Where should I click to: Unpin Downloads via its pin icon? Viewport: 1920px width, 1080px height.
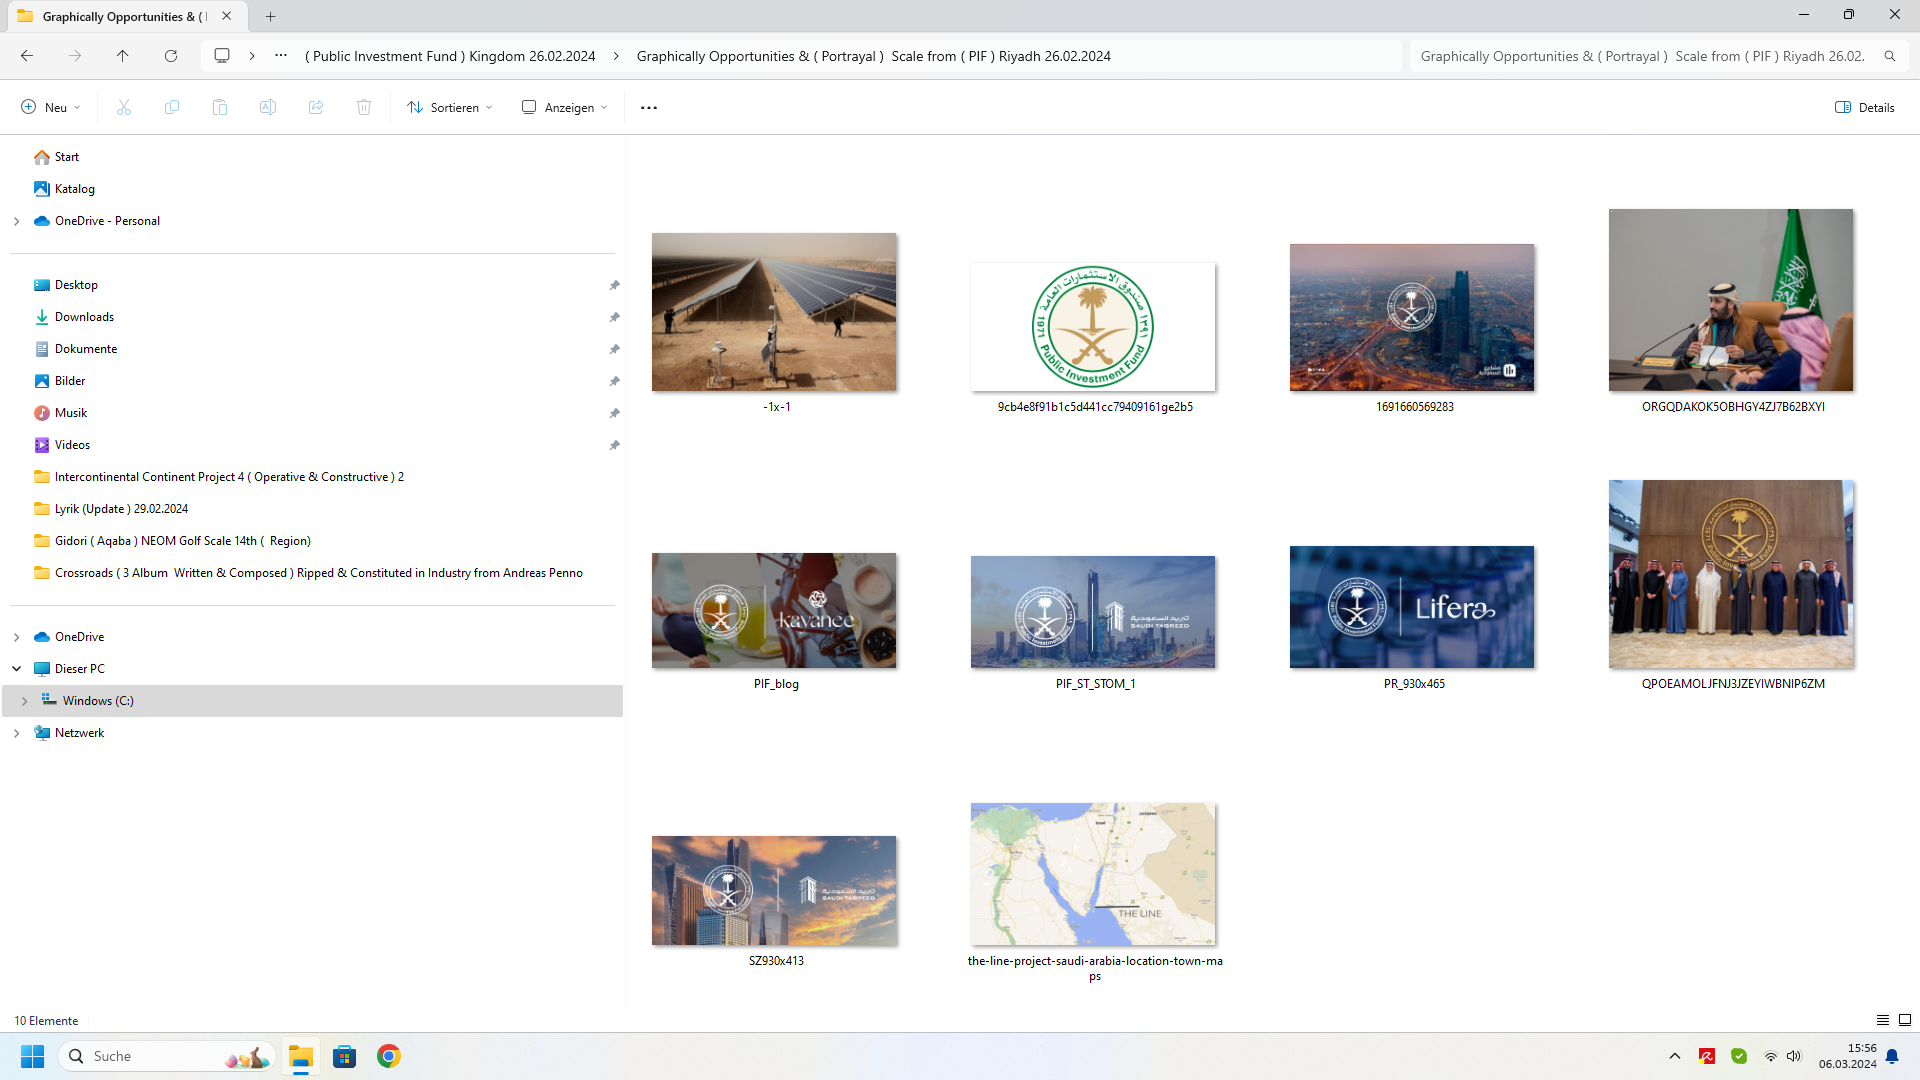coord(614,317)
